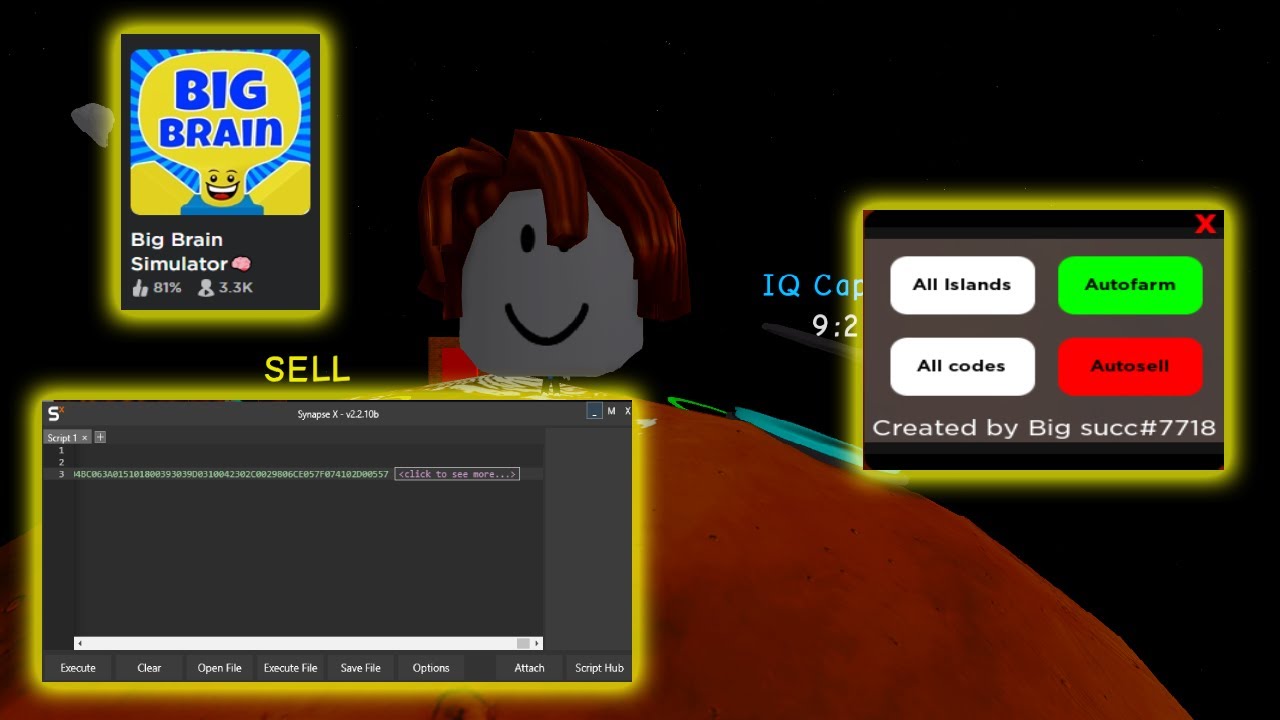Screen dimensions: 1280x720
Task: Expand the 'click to see more' code fold
Action: pos(457,474)
